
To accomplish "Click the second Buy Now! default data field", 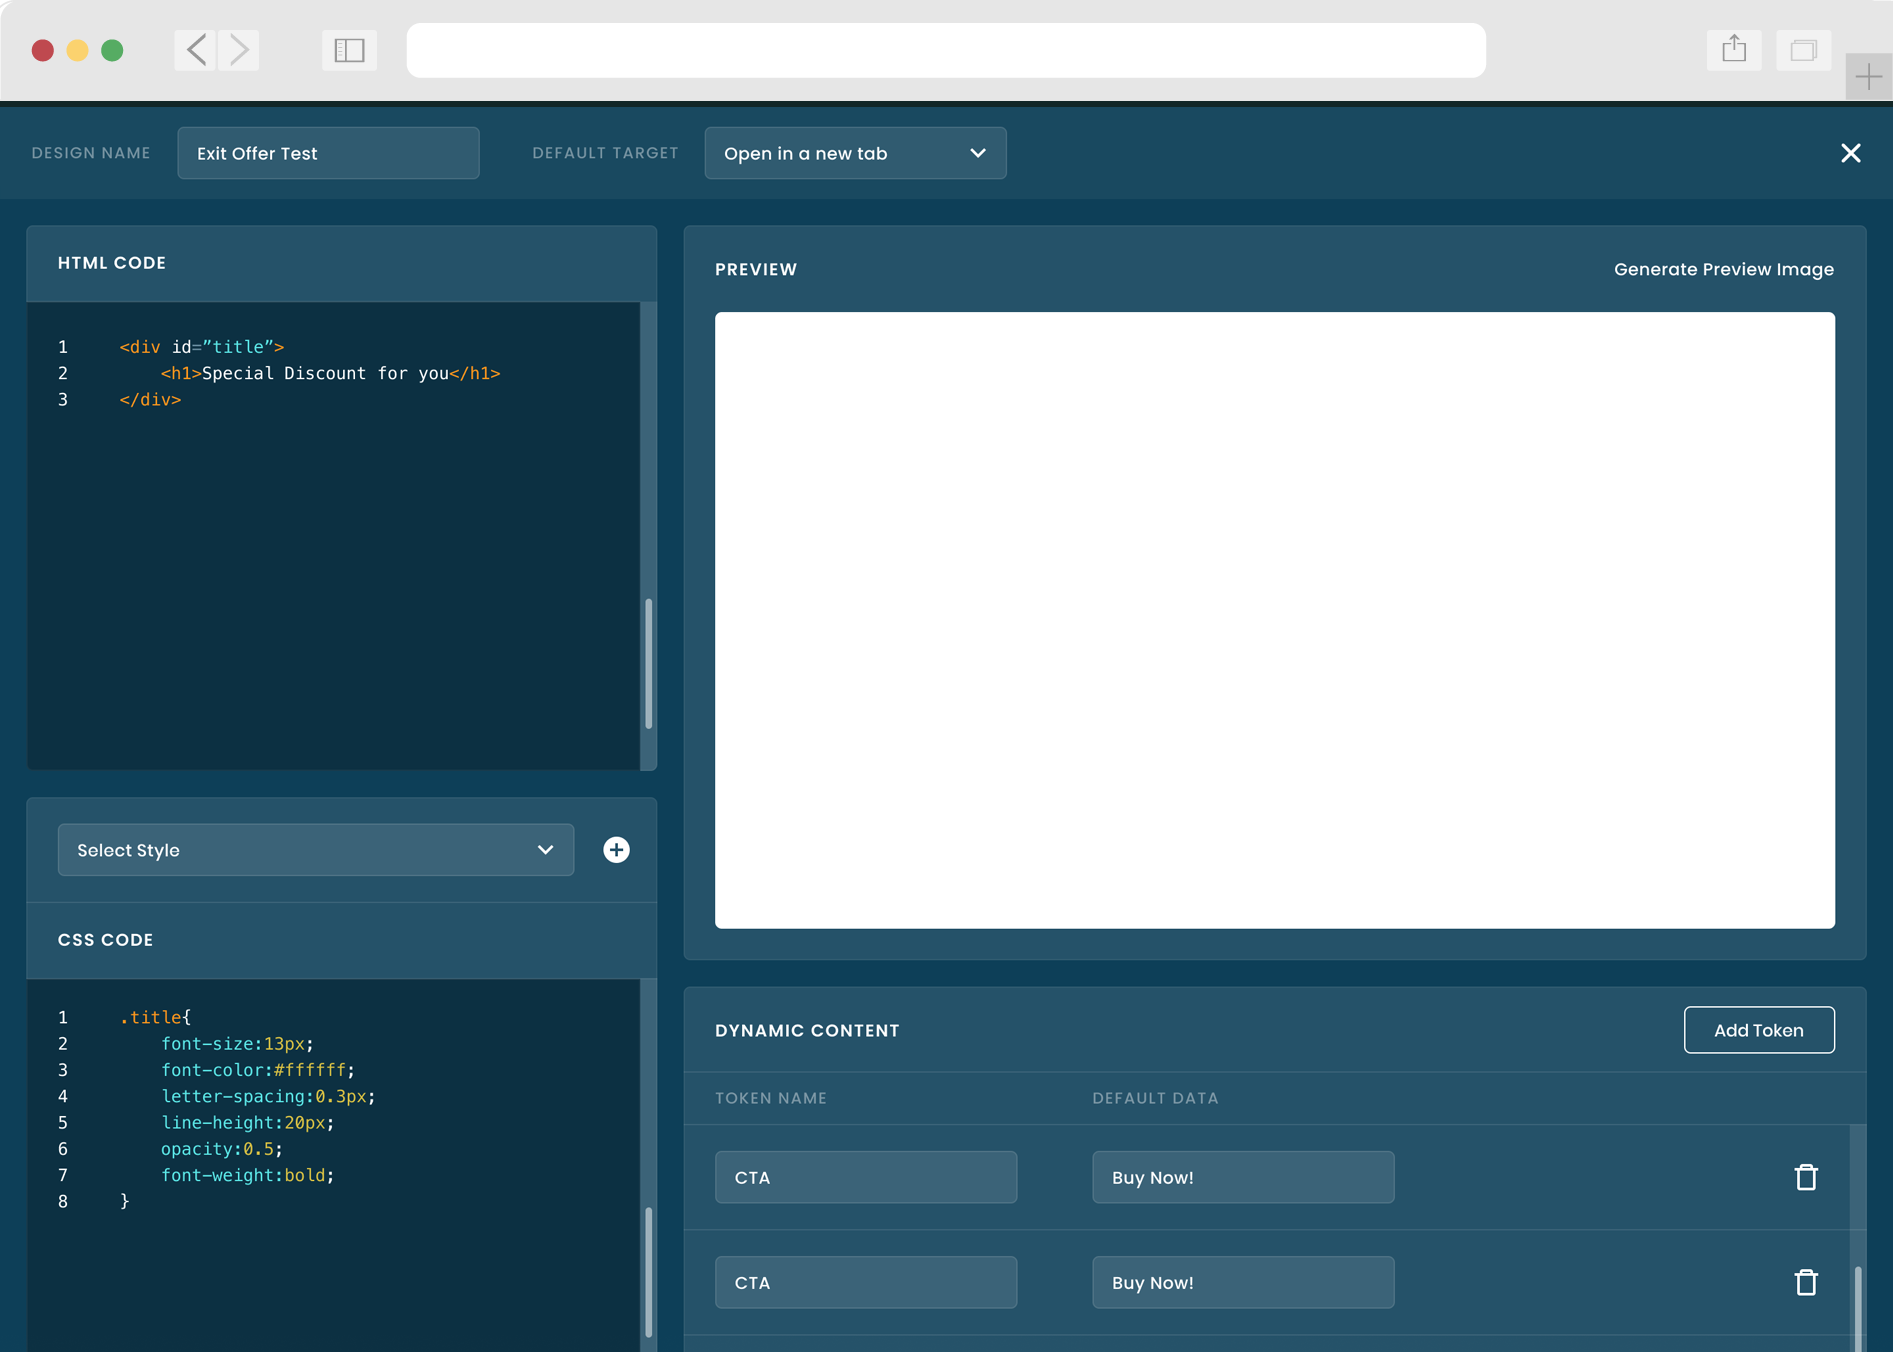I will click(x=1242, y=1282).
